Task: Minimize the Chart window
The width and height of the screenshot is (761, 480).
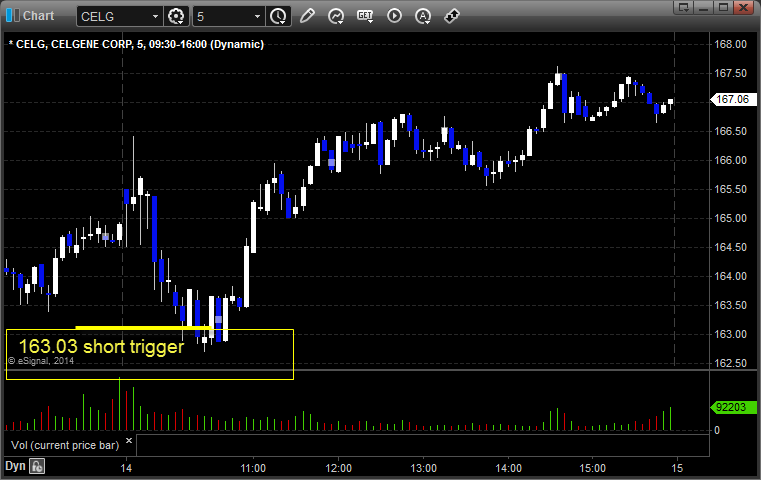Action: [x=704, y=7]
